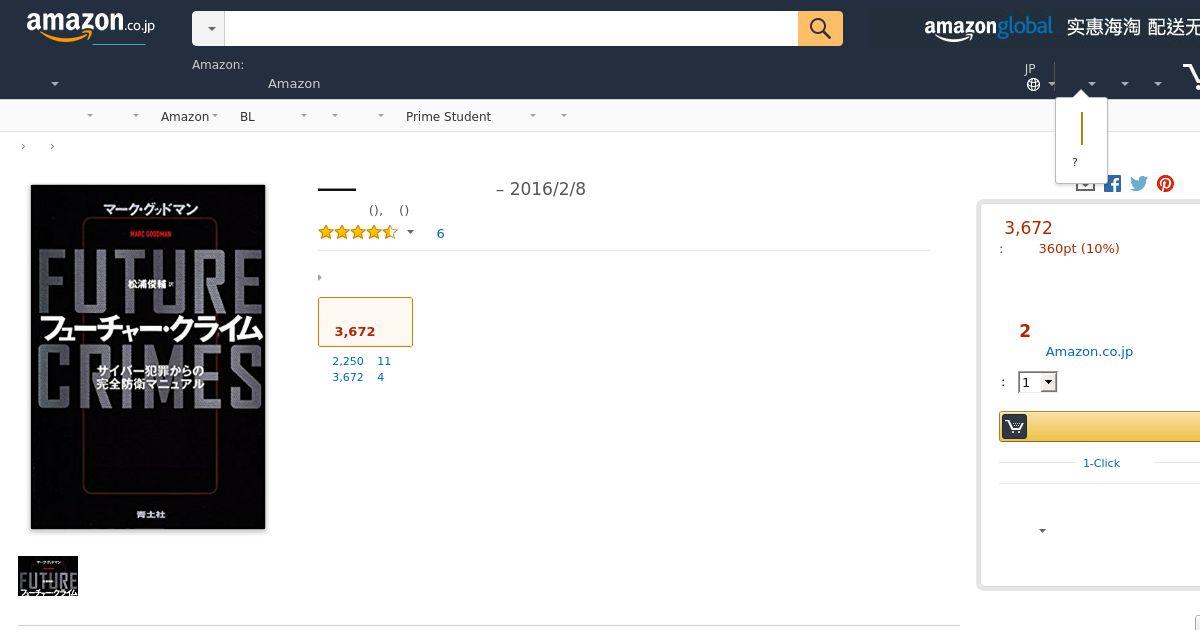Share the book on Pinterest
The width and height of the screenshot is (1200, 630).
[x=1165, y=183]
